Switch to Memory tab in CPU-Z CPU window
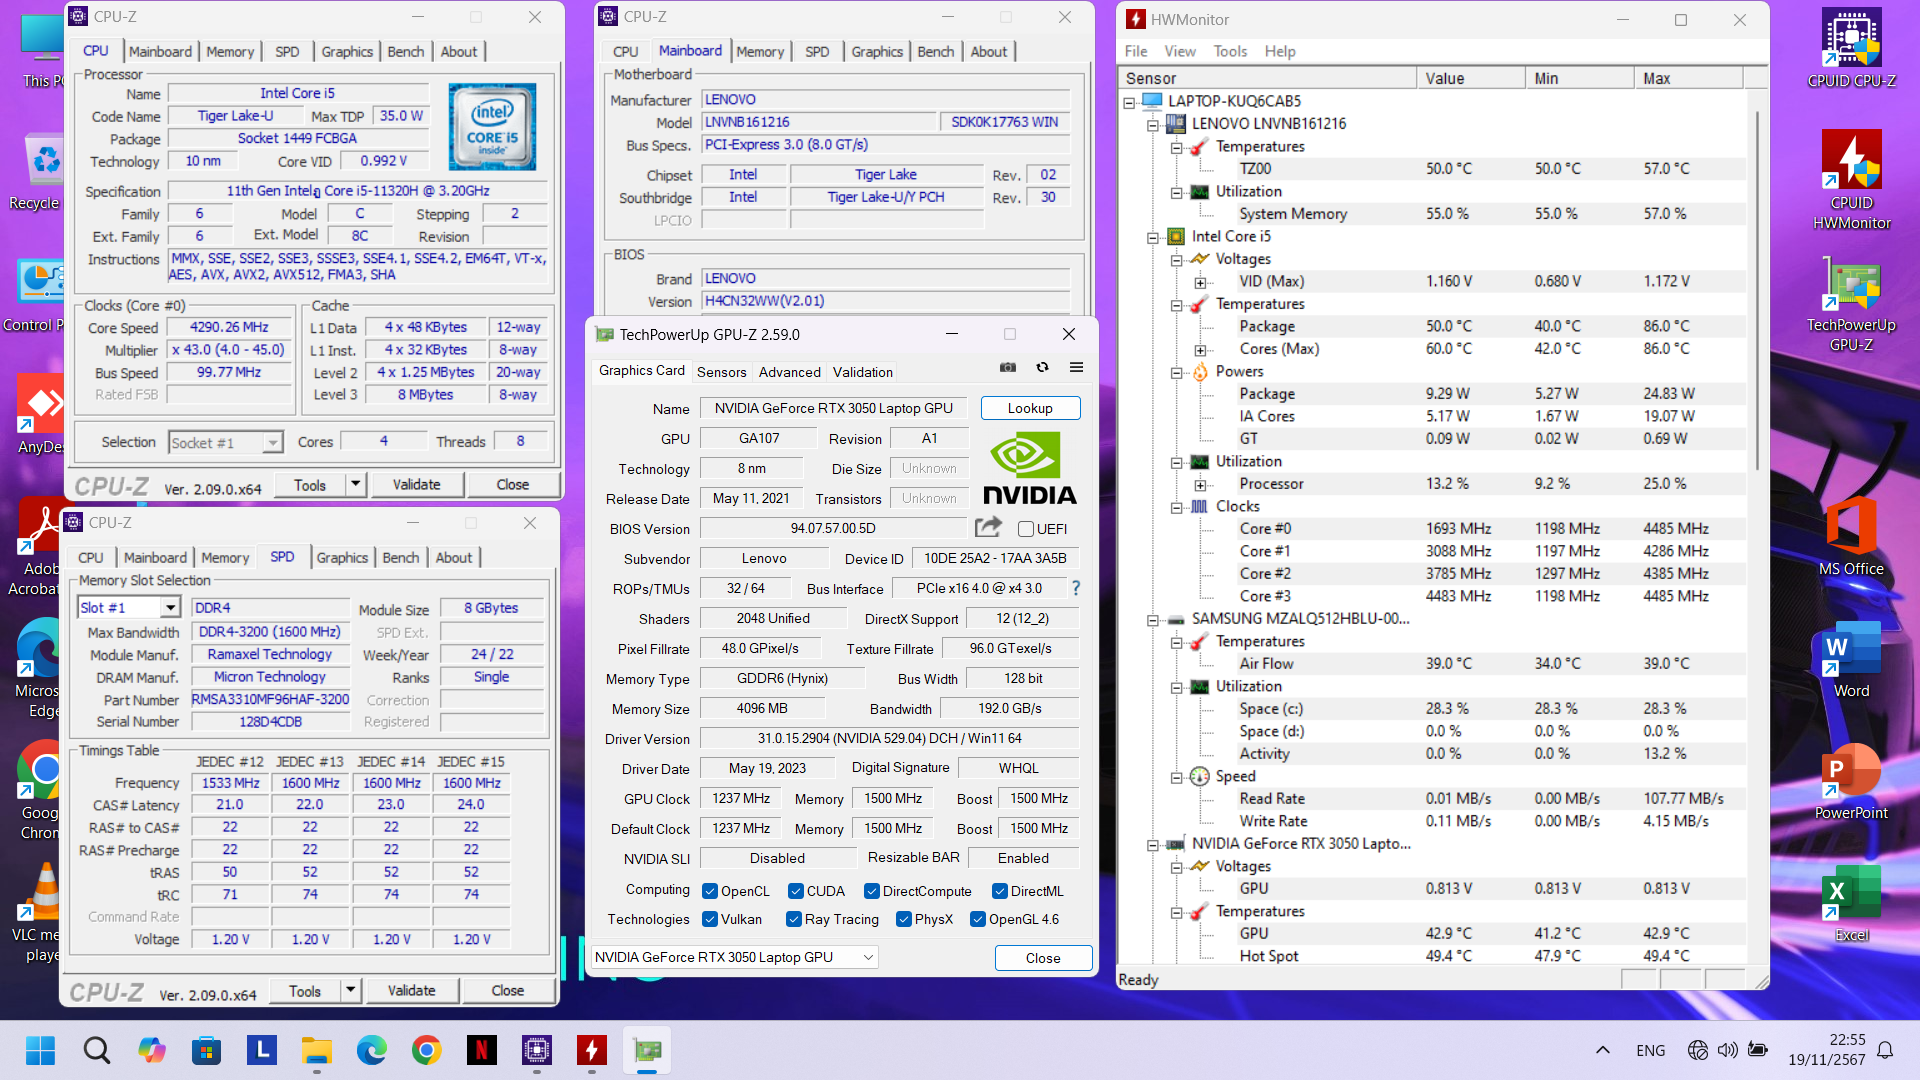The image size is (1920, 1080). [x=230, y=51]
